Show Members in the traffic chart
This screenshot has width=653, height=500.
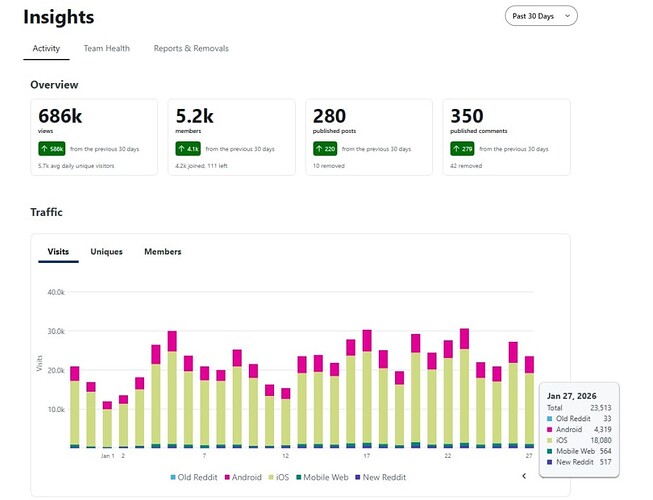pos(163,252)
